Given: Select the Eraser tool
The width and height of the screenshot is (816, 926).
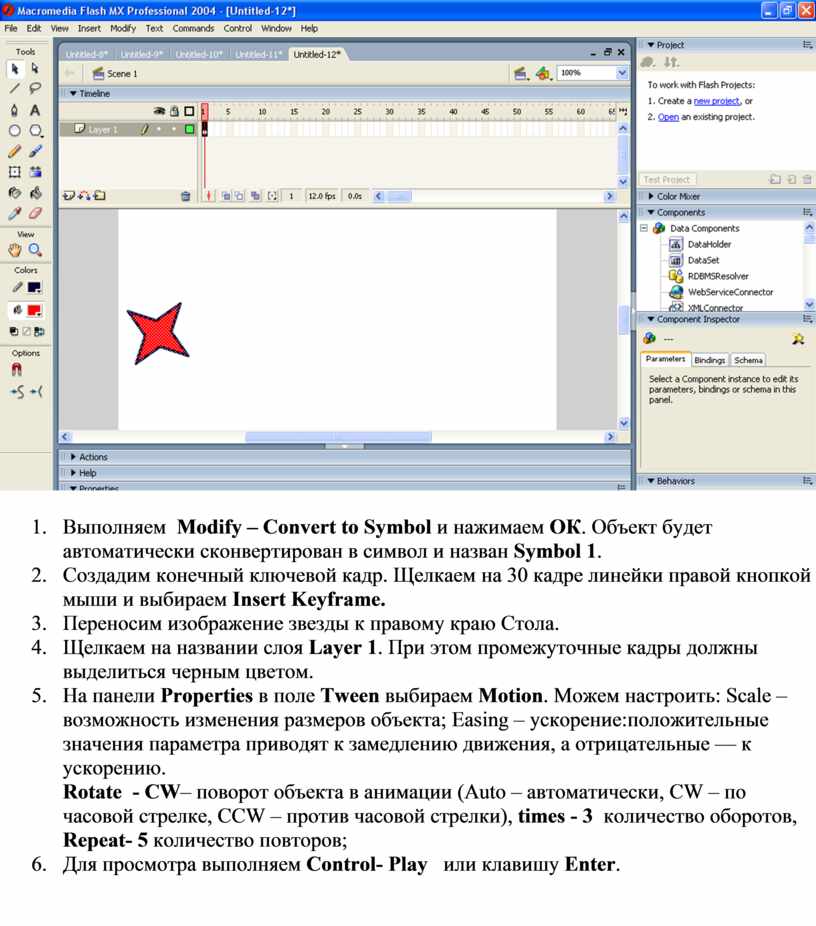Looking at the screenshot, I should pos(35,213).
